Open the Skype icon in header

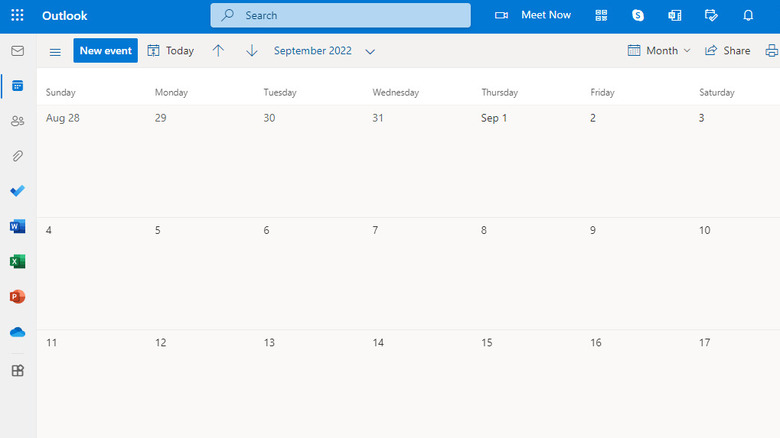click(x=638, y=15)
